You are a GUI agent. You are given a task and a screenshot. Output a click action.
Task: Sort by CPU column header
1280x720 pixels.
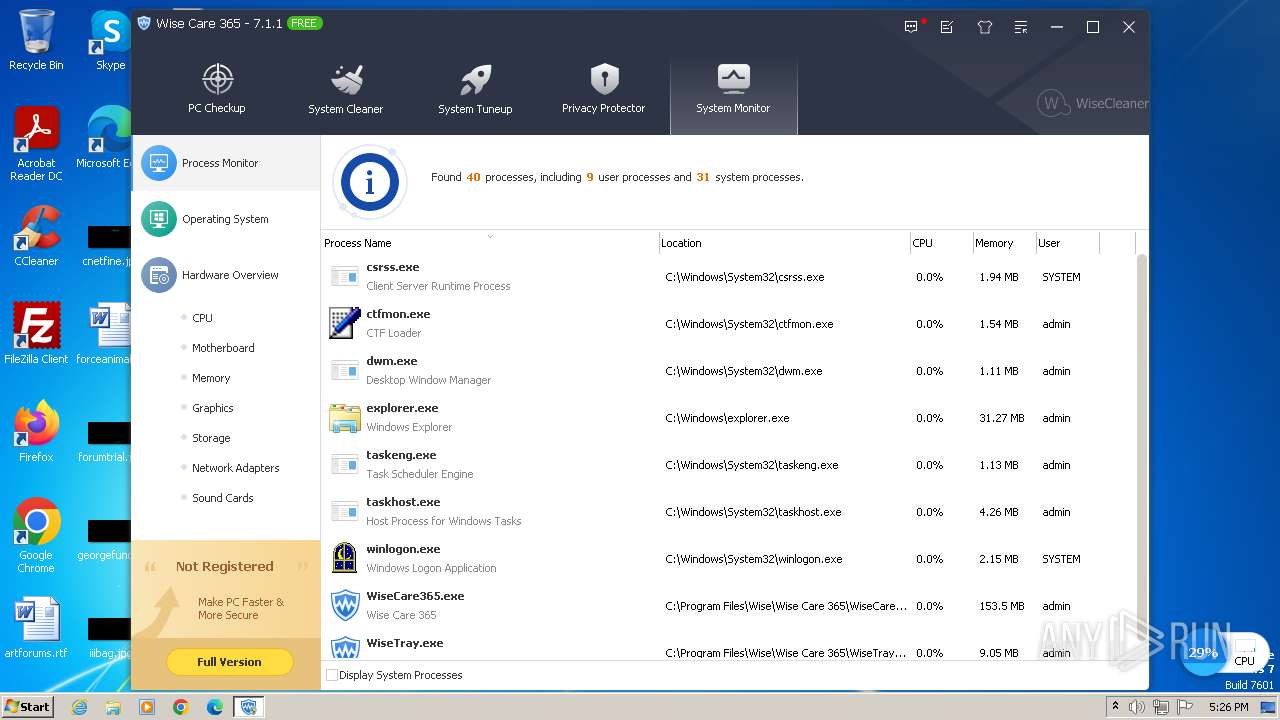click(x=940, y=243)
